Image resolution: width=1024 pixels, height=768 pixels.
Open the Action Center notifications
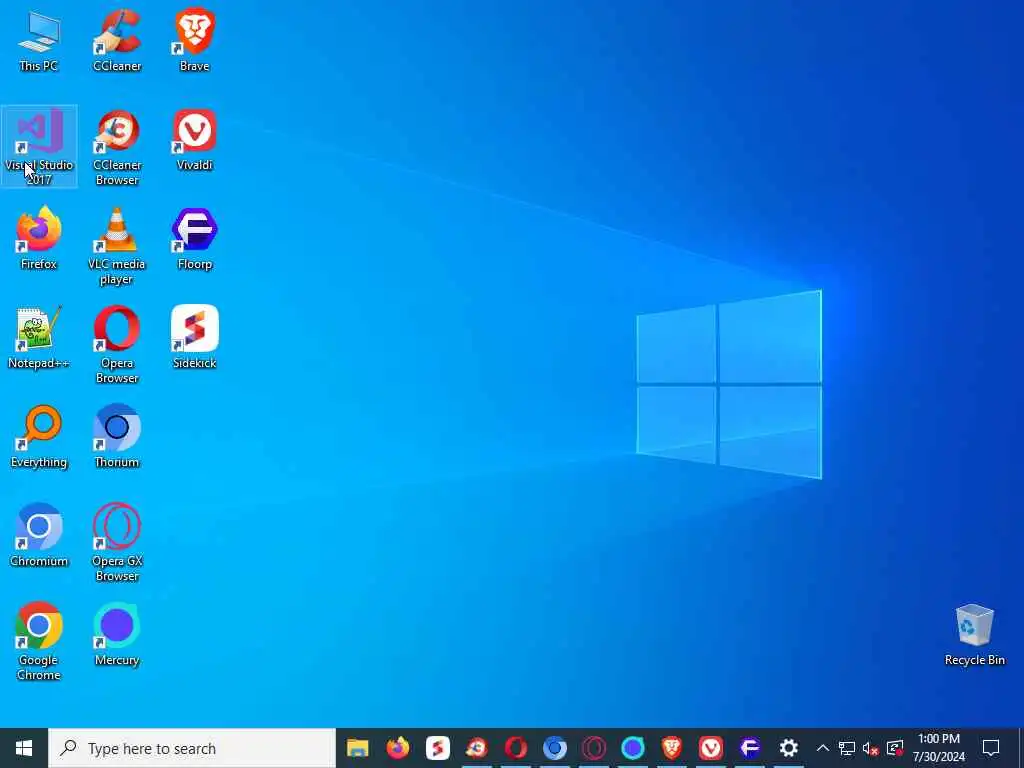pyautogui.click(x=991, y=748)
